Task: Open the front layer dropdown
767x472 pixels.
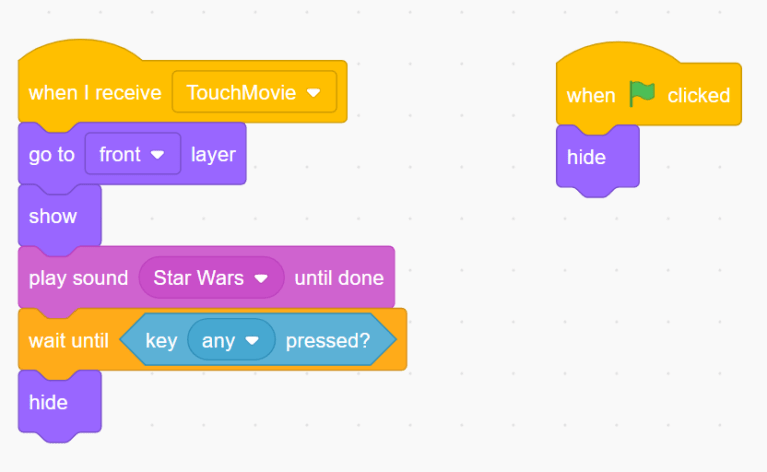Action: [132, 155]
